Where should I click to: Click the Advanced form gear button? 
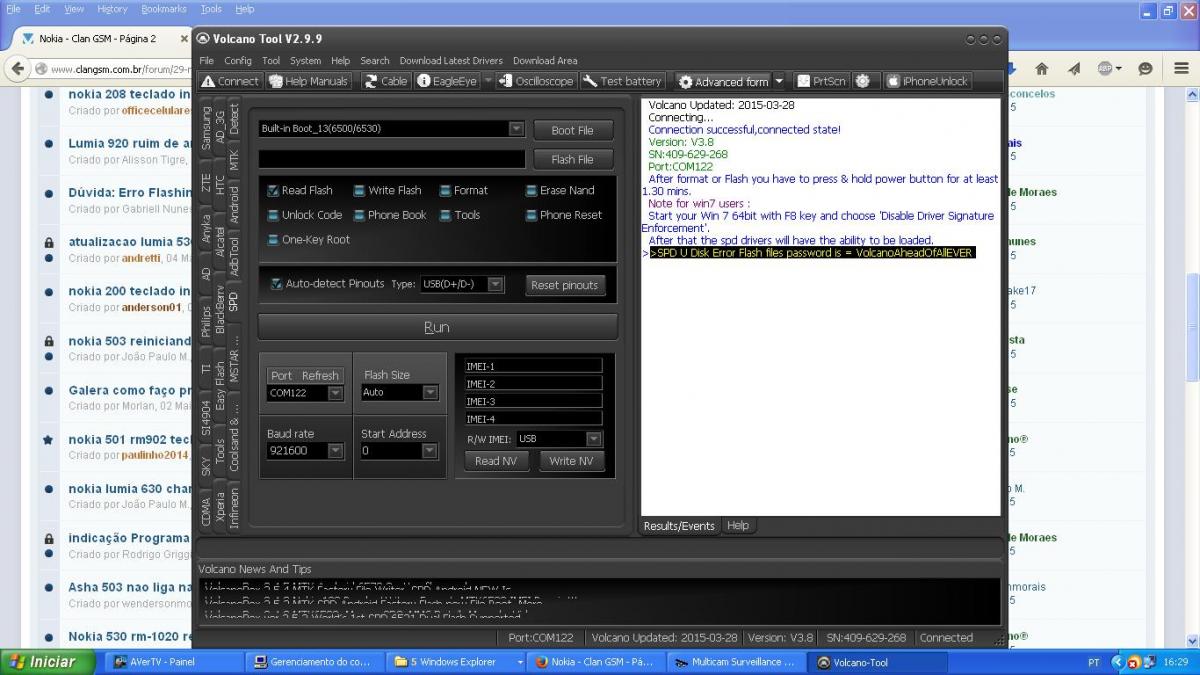tap(724, 81)
